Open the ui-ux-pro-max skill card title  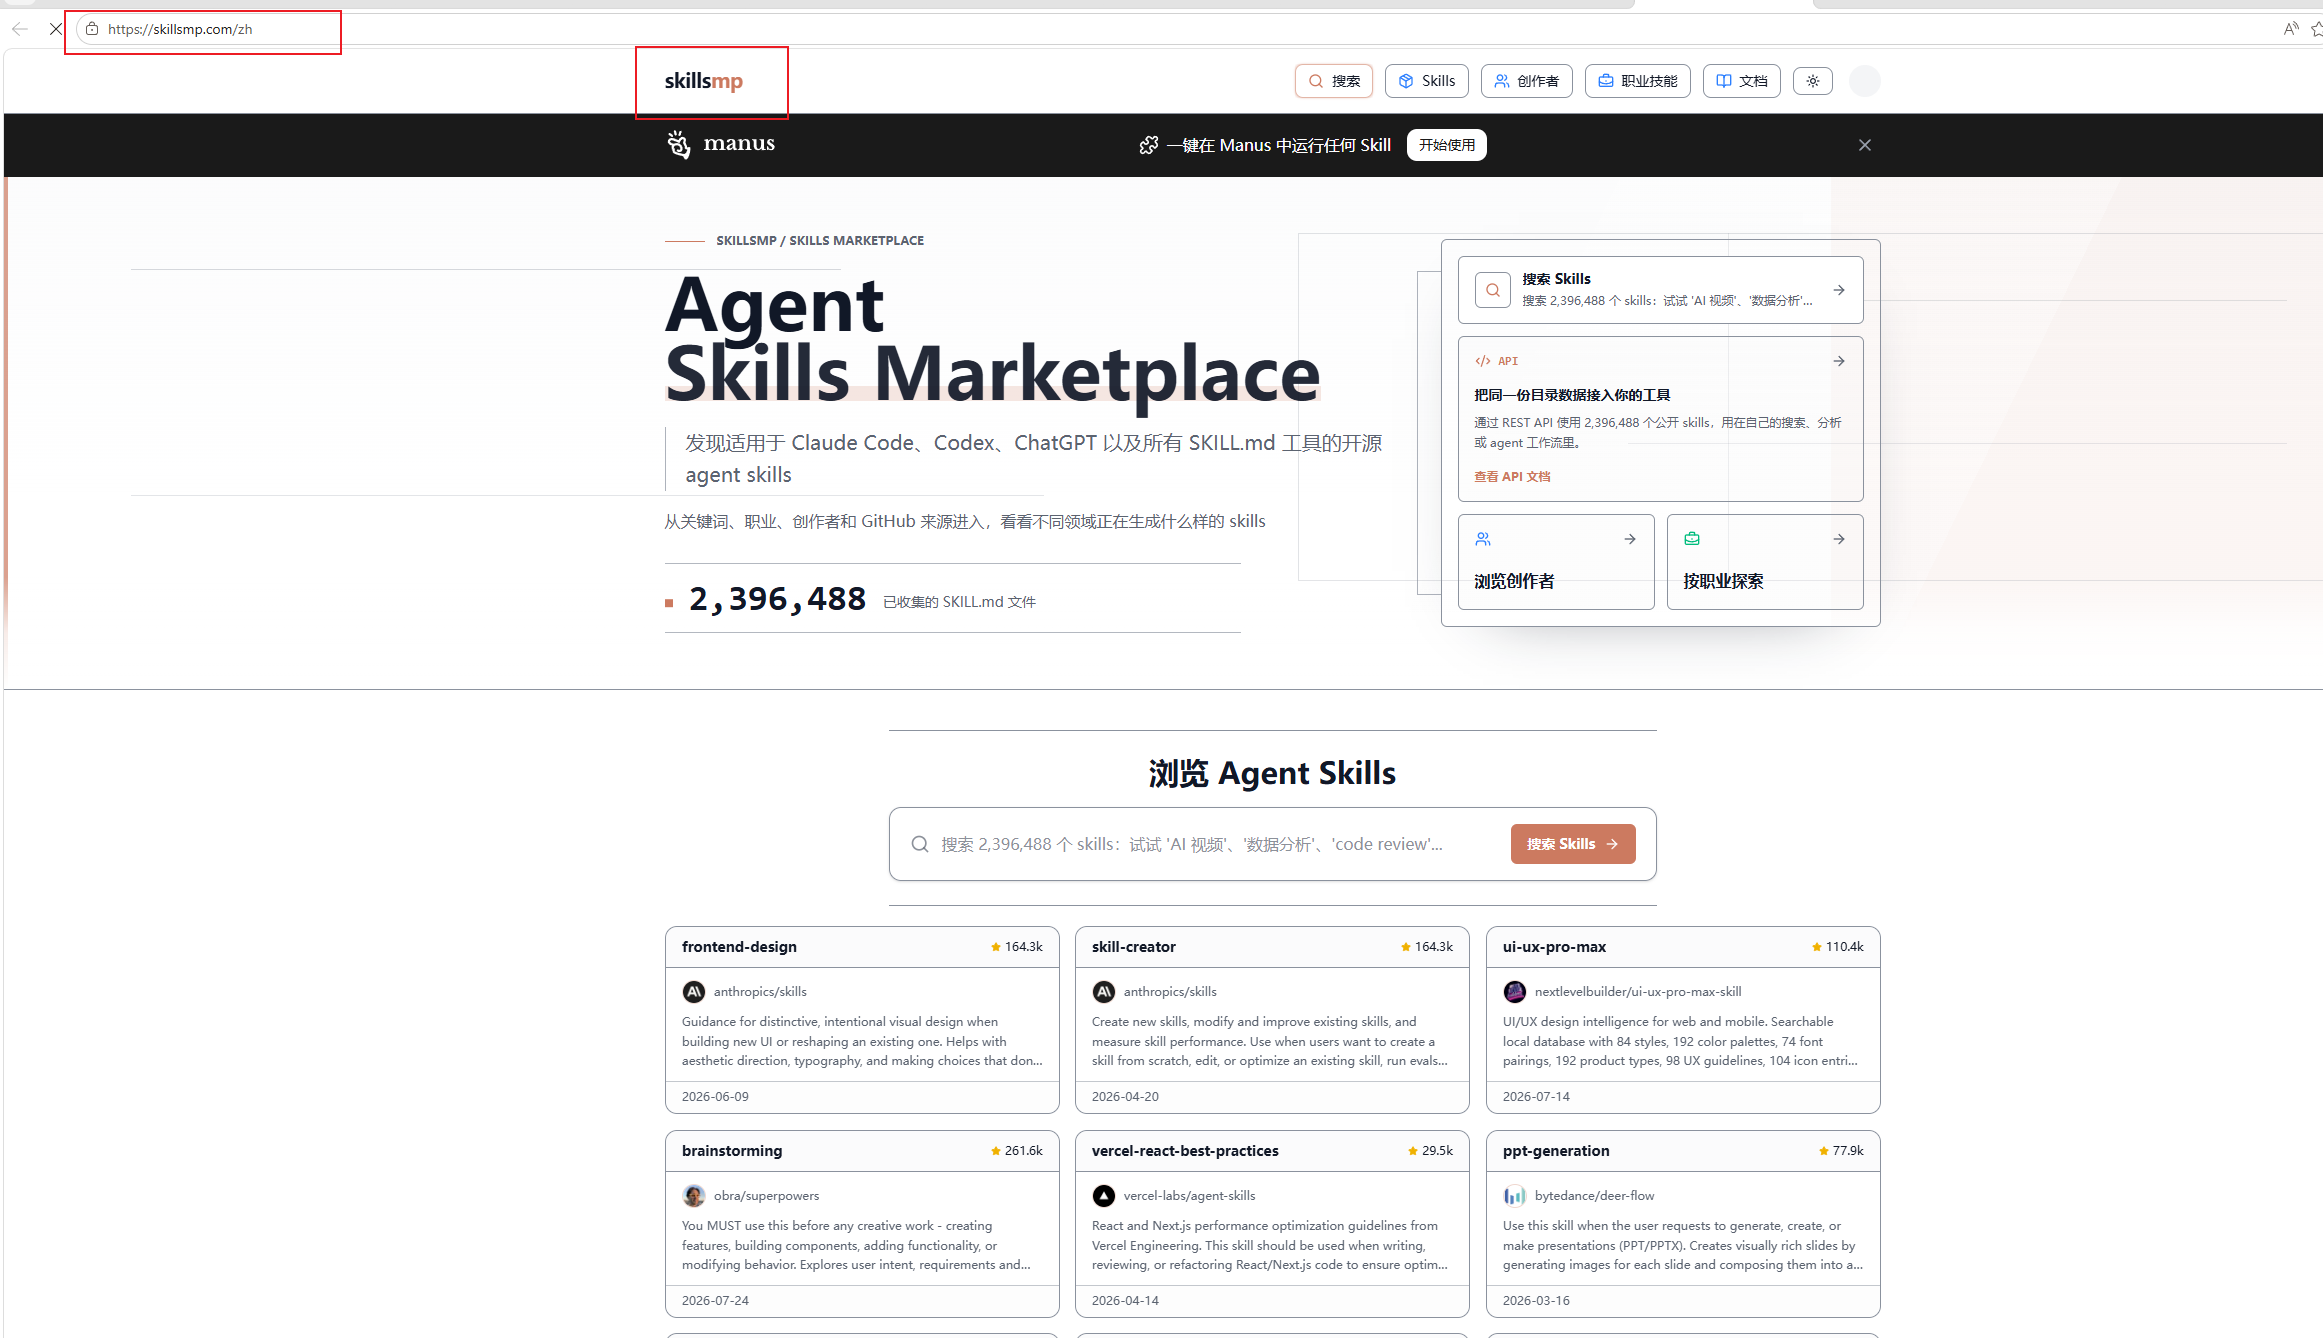(x=1554, y=947)
